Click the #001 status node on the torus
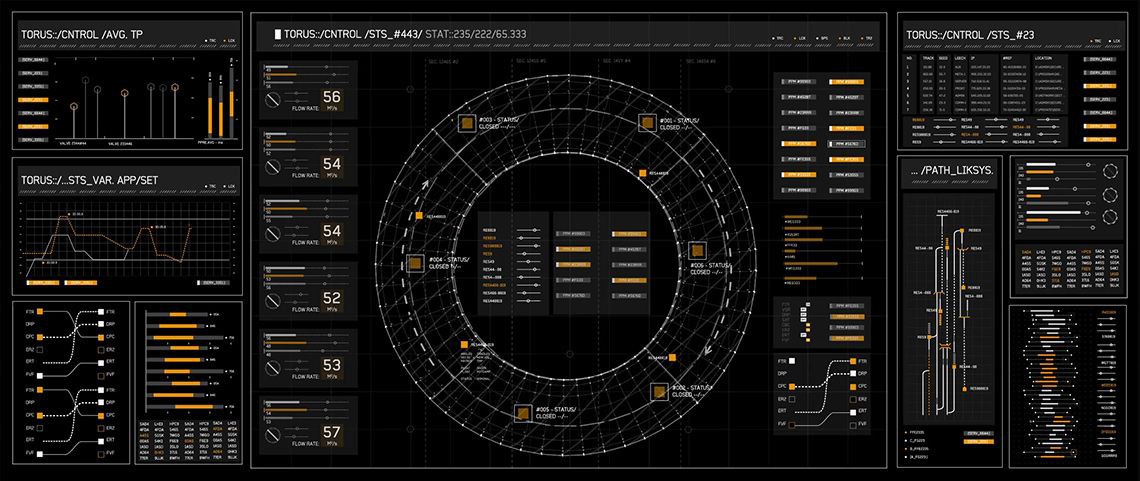 point(649,123)
